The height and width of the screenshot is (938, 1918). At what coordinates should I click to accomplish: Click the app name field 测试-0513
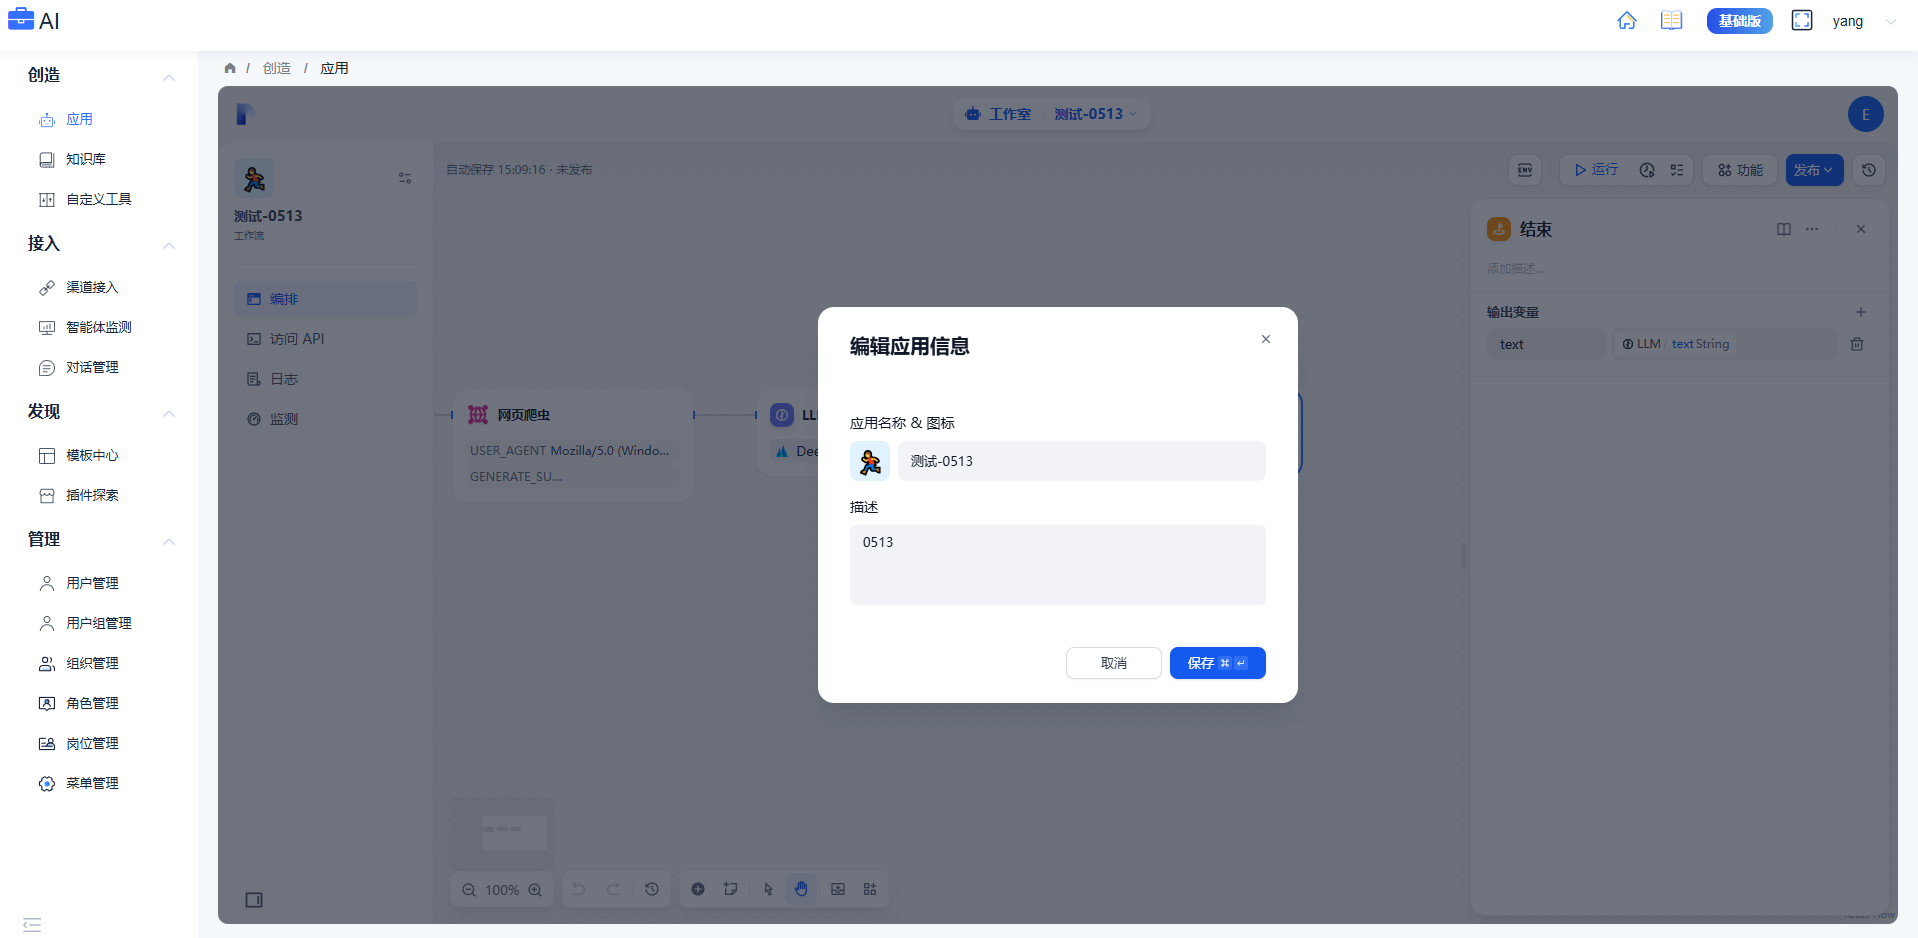coord(1082,461)
